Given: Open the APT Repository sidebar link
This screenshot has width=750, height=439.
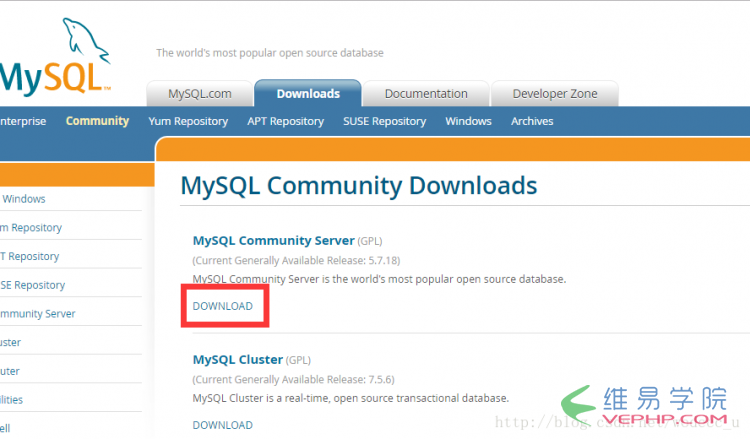Looking at the screenshot, I should pyautogui.click(x=30, y=256).
